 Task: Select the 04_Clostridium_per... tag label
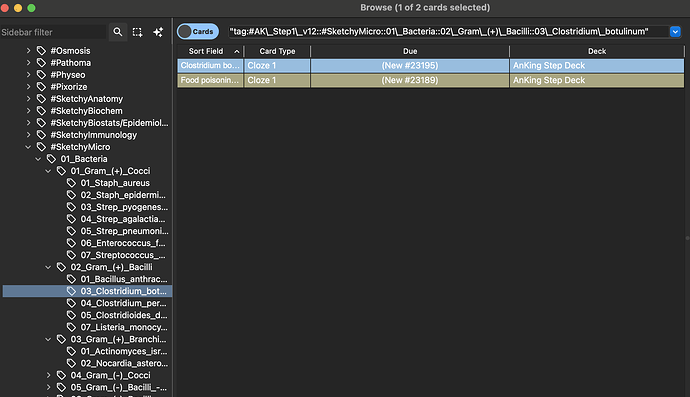(123, 303)
